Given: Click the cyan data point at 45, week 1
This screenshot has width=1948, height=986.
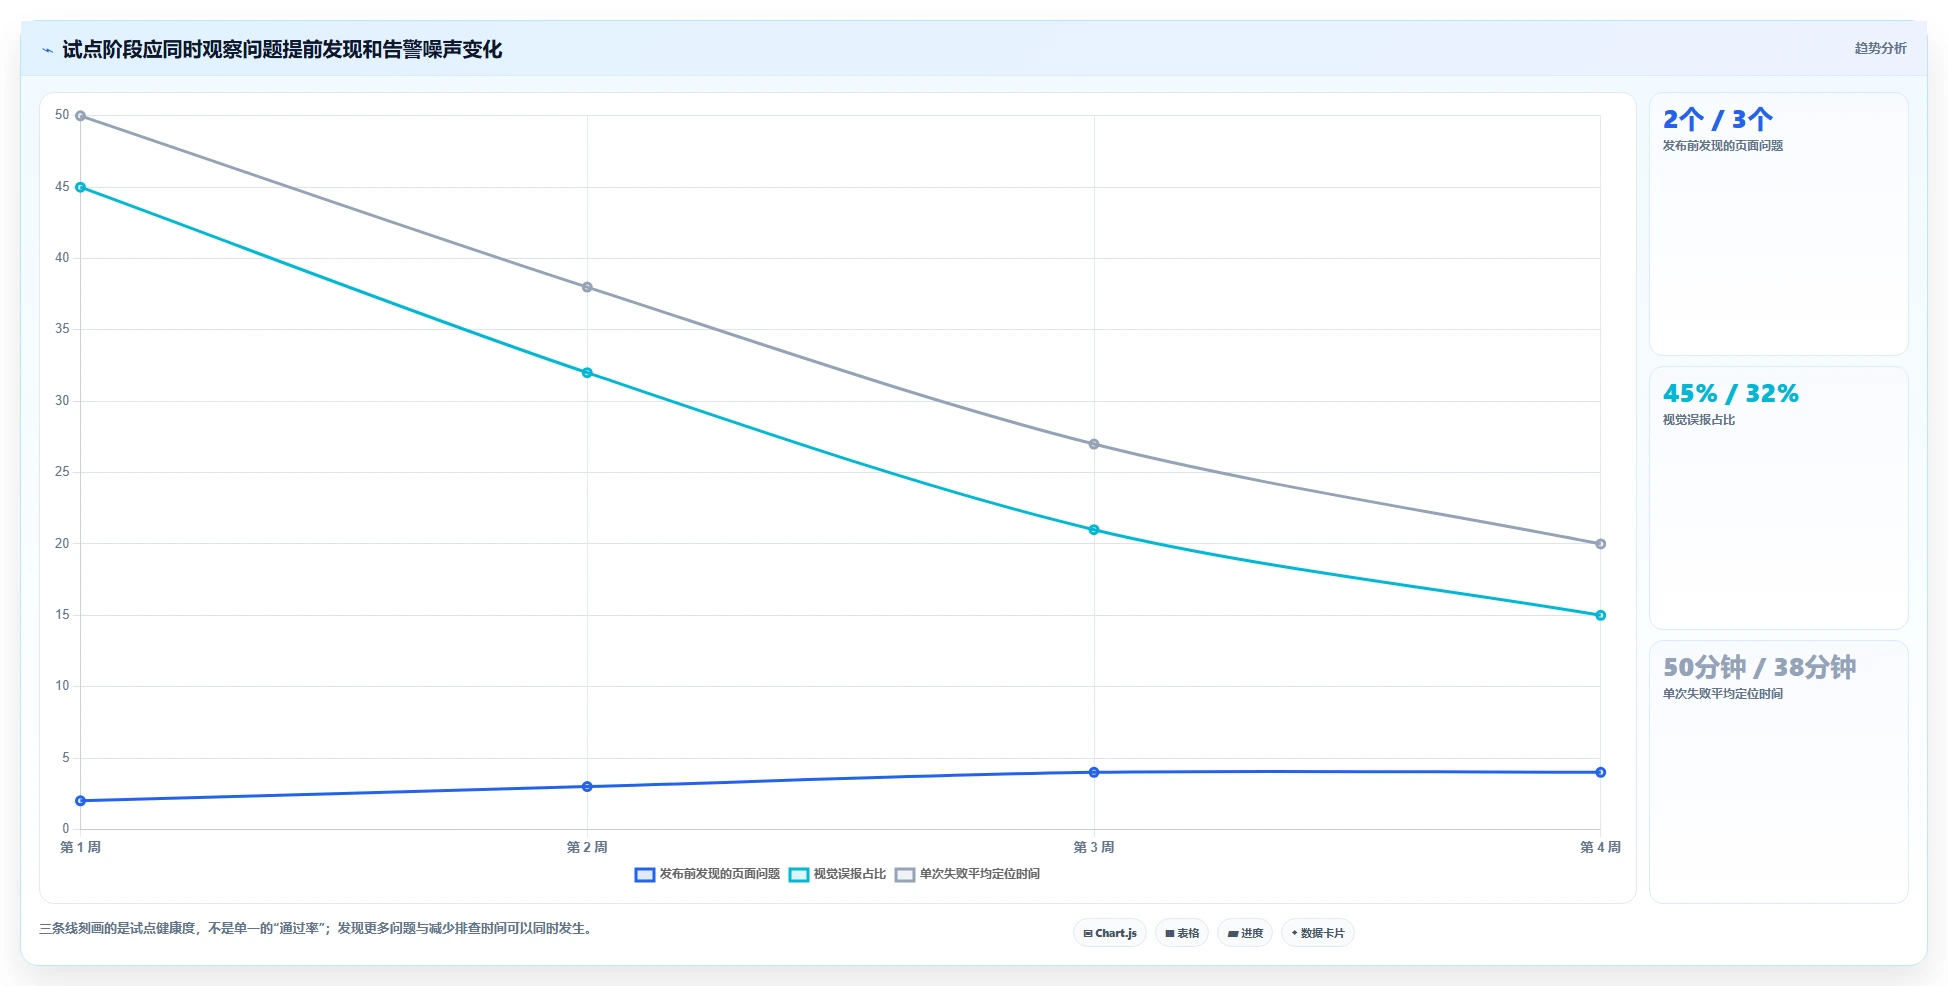Looking at the screenshot, I should point(81,187).
